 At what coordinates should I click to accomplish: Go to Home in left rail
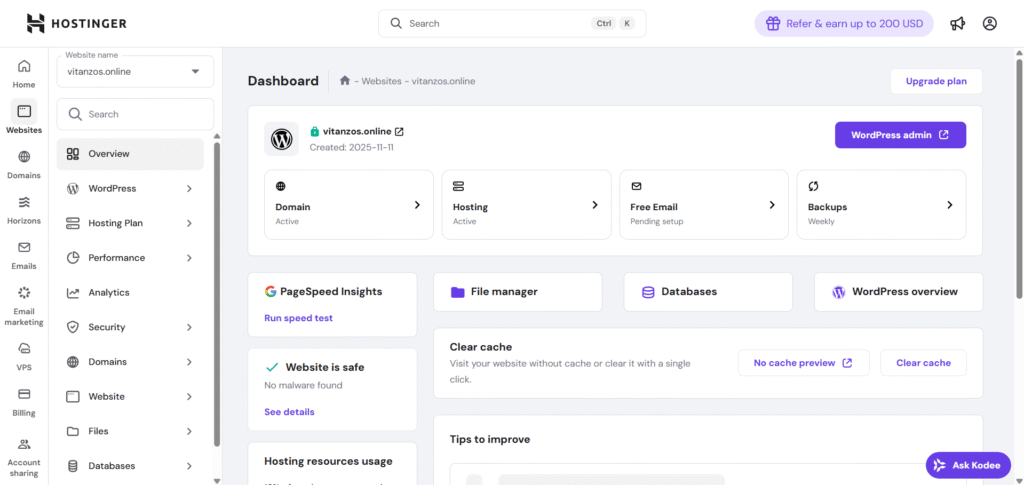click(x=24, y=74)
